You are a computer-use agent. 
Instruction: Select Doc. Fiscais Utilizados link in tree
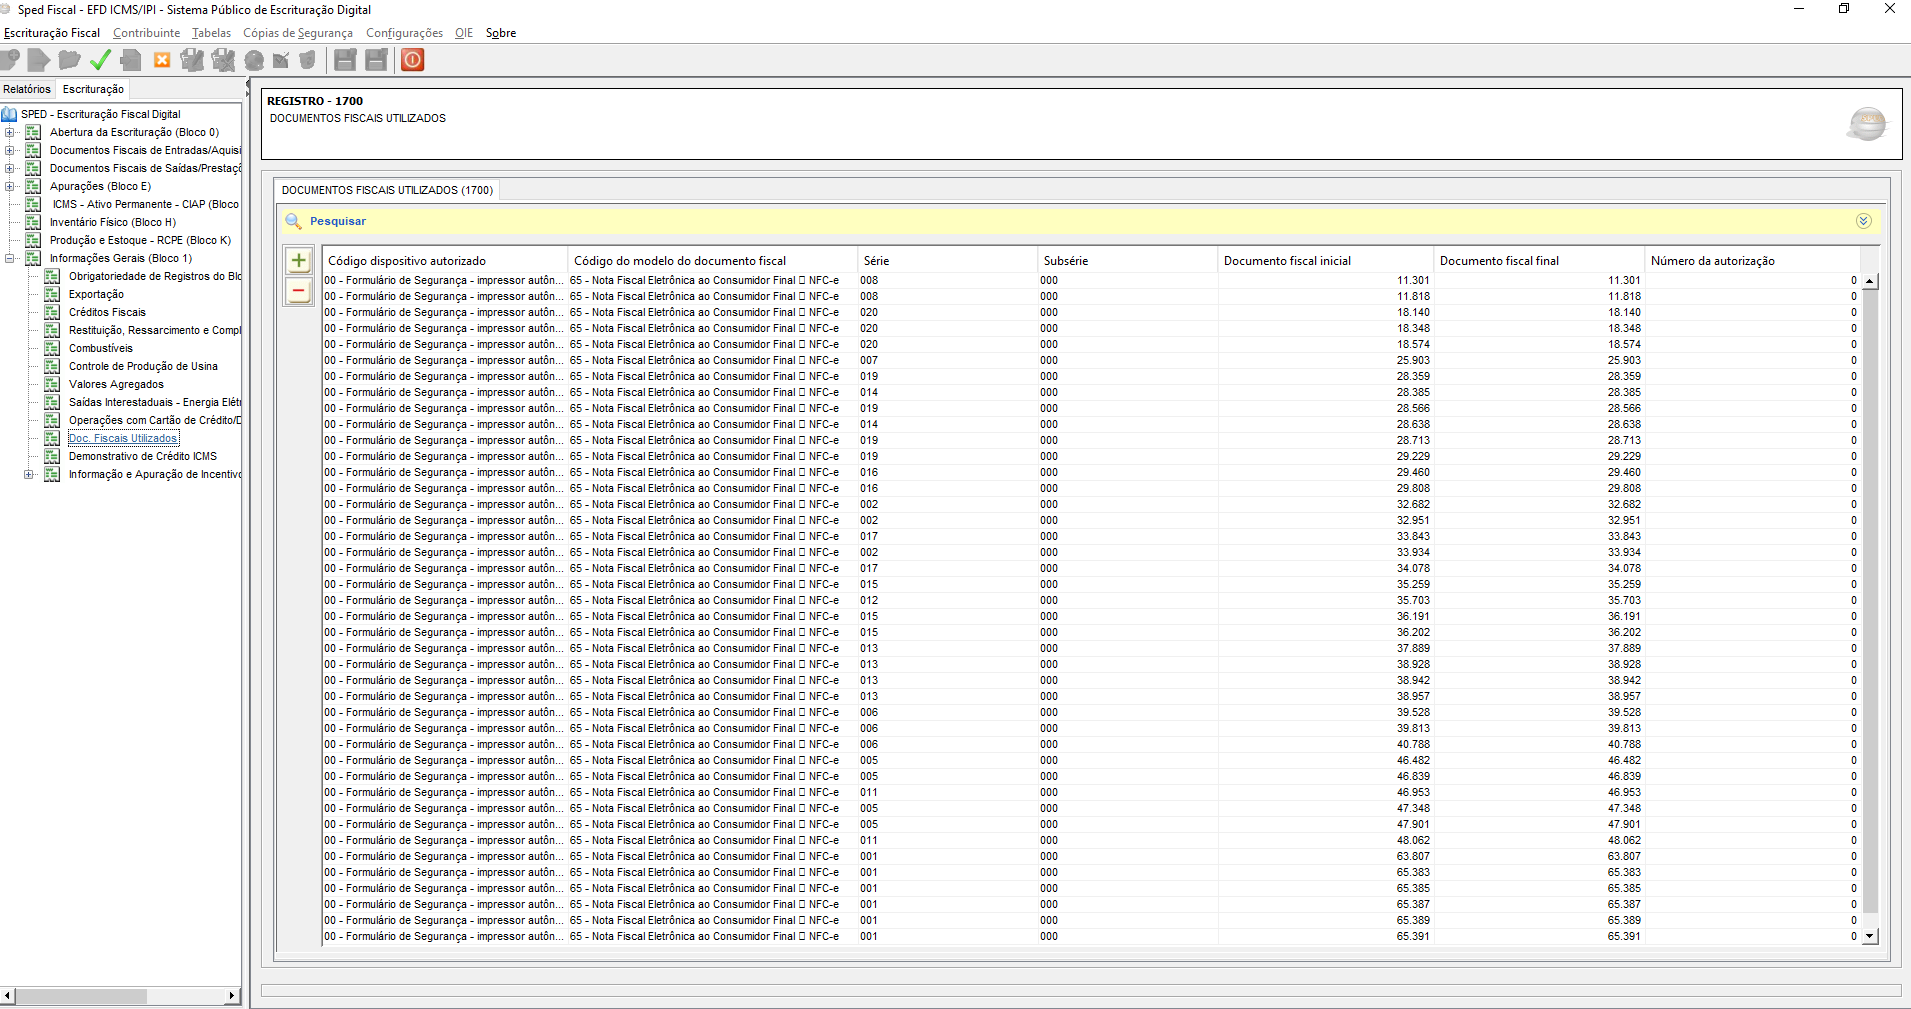(123, 438)
